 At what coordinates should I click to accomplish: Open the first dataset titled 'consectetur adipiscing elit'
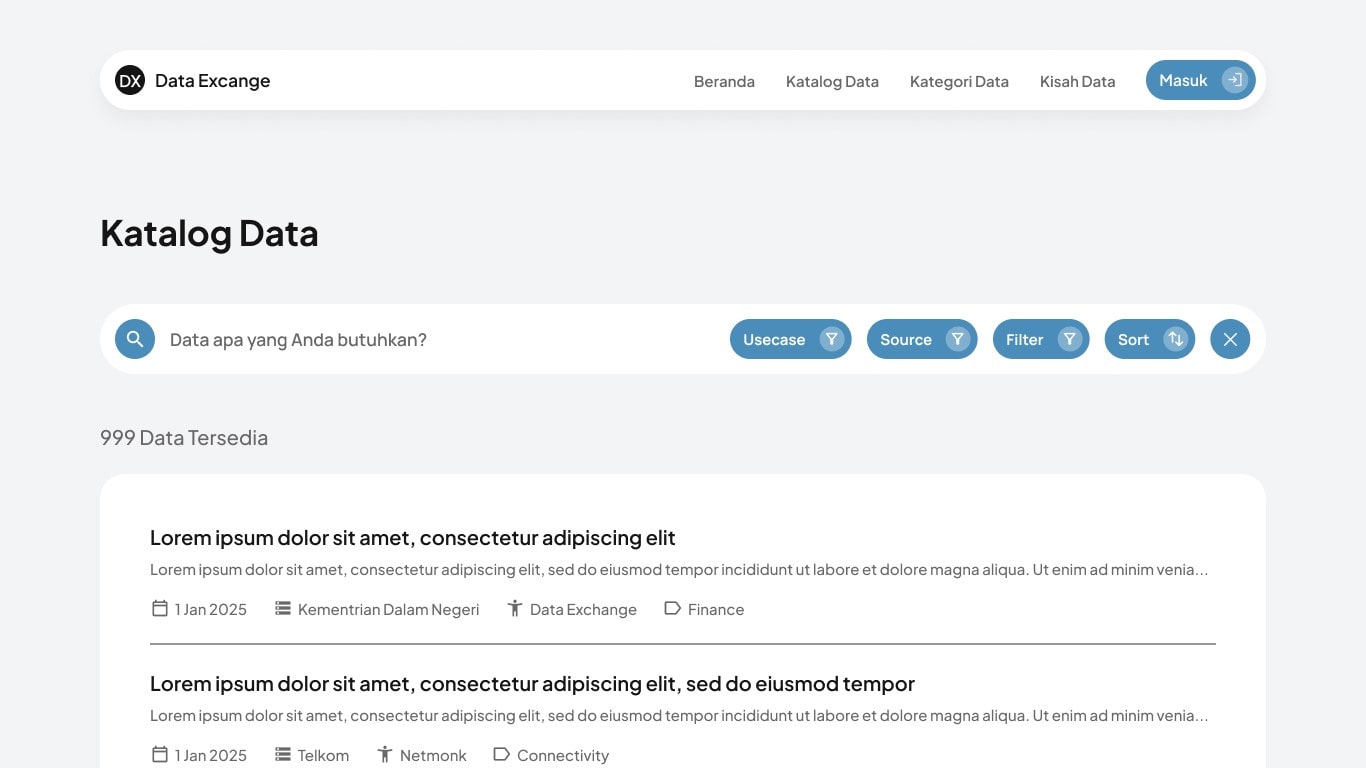click(413, 538)
